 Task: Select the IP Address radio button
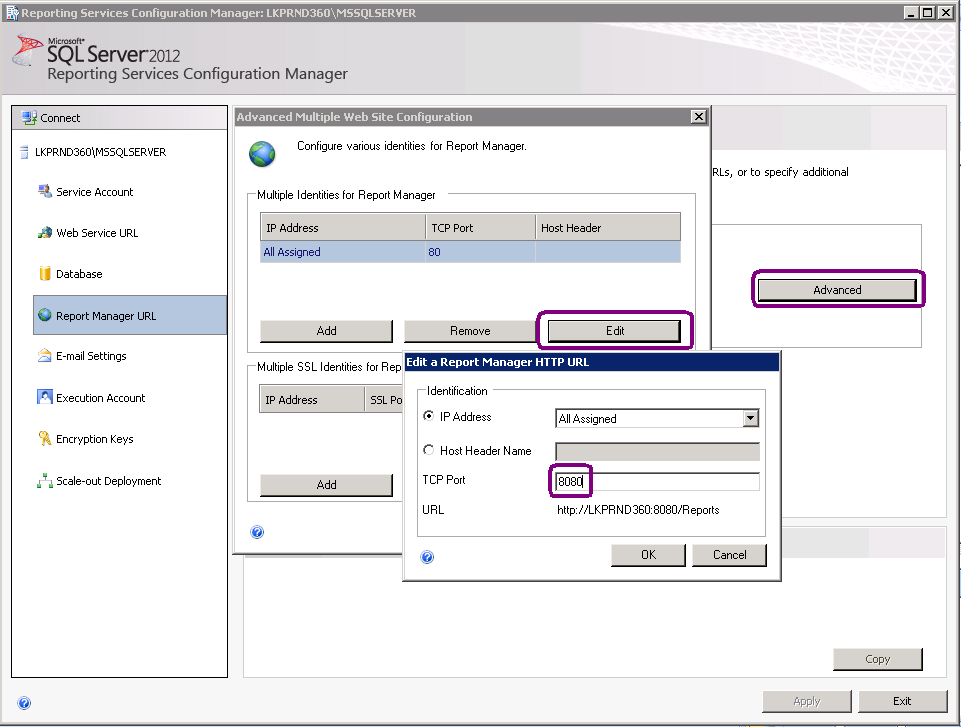point(429,416)
